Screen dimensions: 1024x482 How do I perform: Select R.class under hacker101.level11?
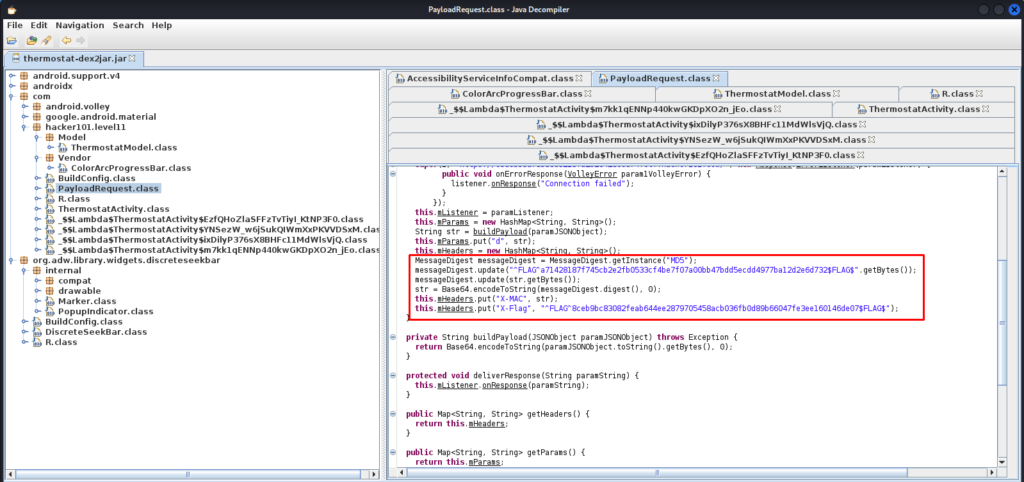click(x=74, y=199)
